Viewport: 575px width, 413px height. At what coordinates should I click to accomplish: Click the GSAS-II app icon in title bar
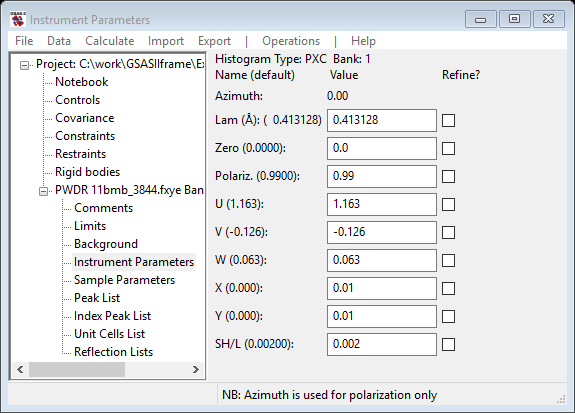click(18, 19)
